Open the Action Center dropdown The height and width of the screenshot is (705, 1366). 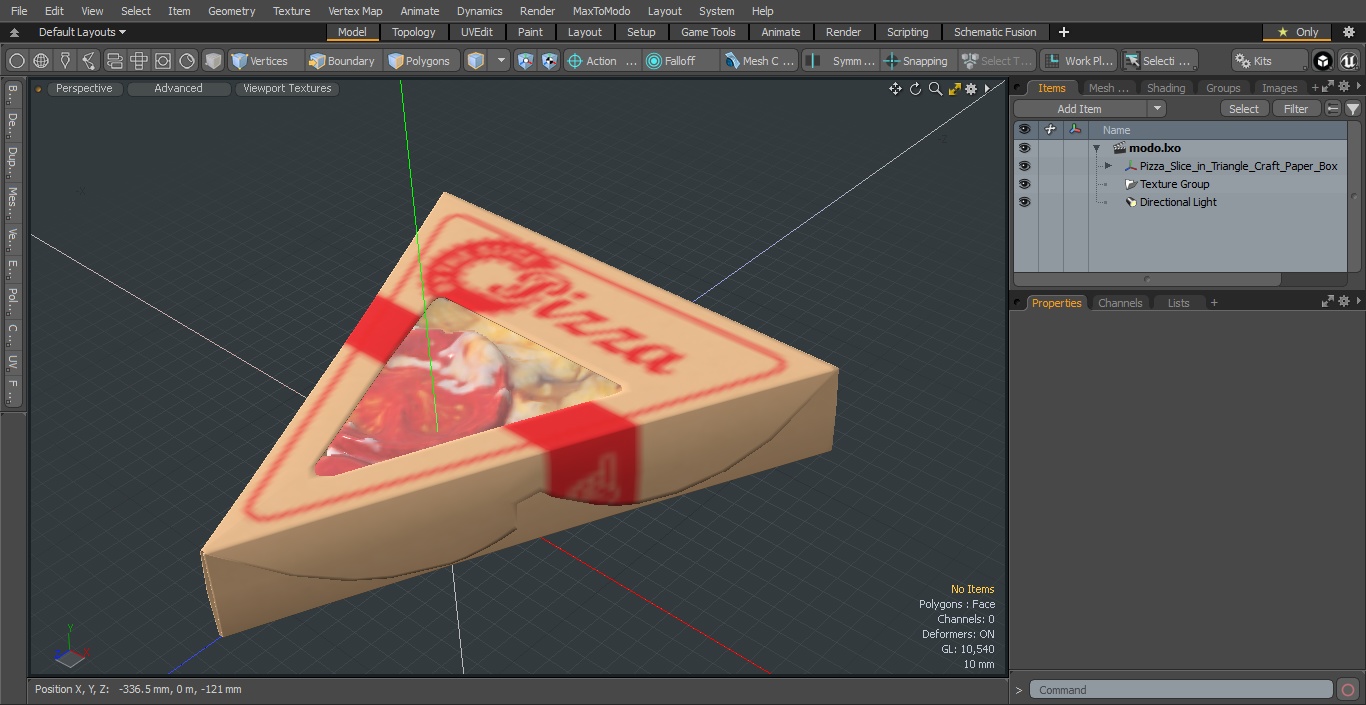coord(602,61)
